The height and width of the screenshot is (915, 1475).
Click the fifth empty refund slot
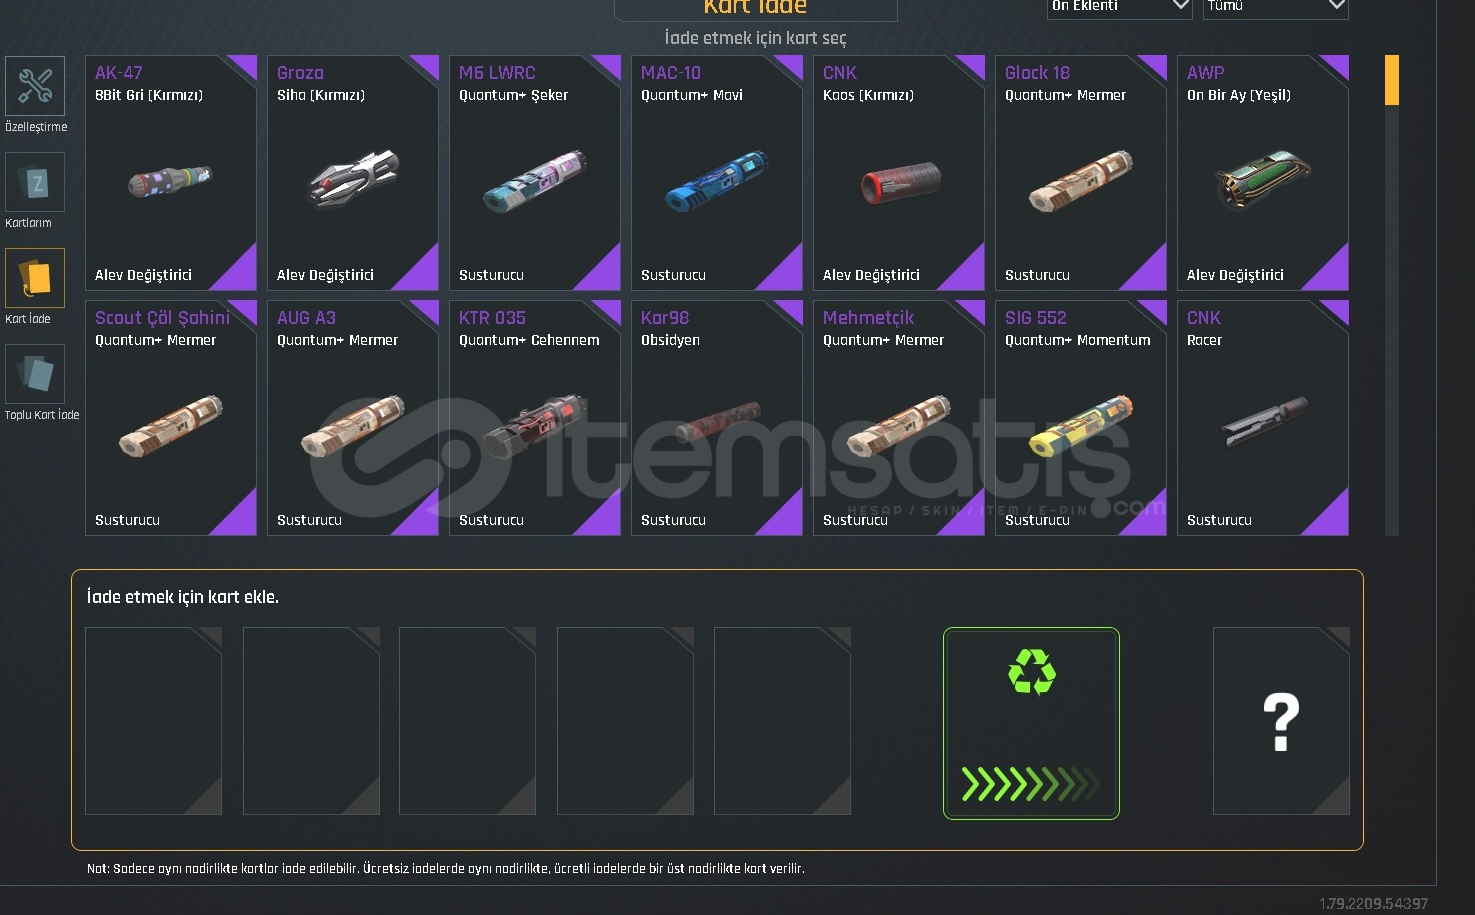[x=782, y=721]
